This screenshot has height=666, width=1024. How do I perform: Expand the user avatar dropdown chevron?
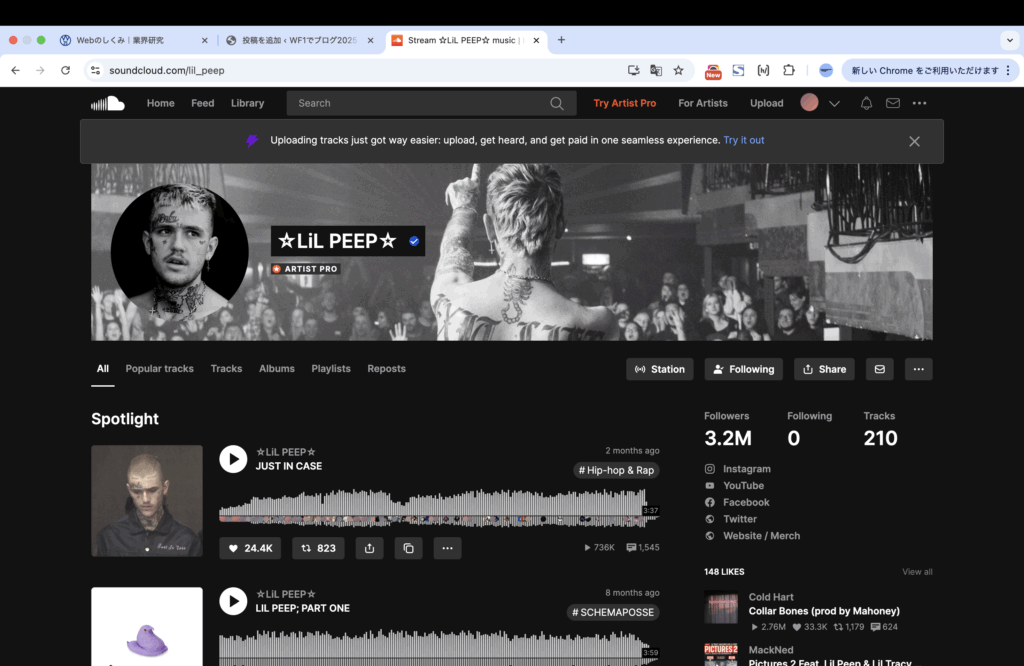click(835, 103)
